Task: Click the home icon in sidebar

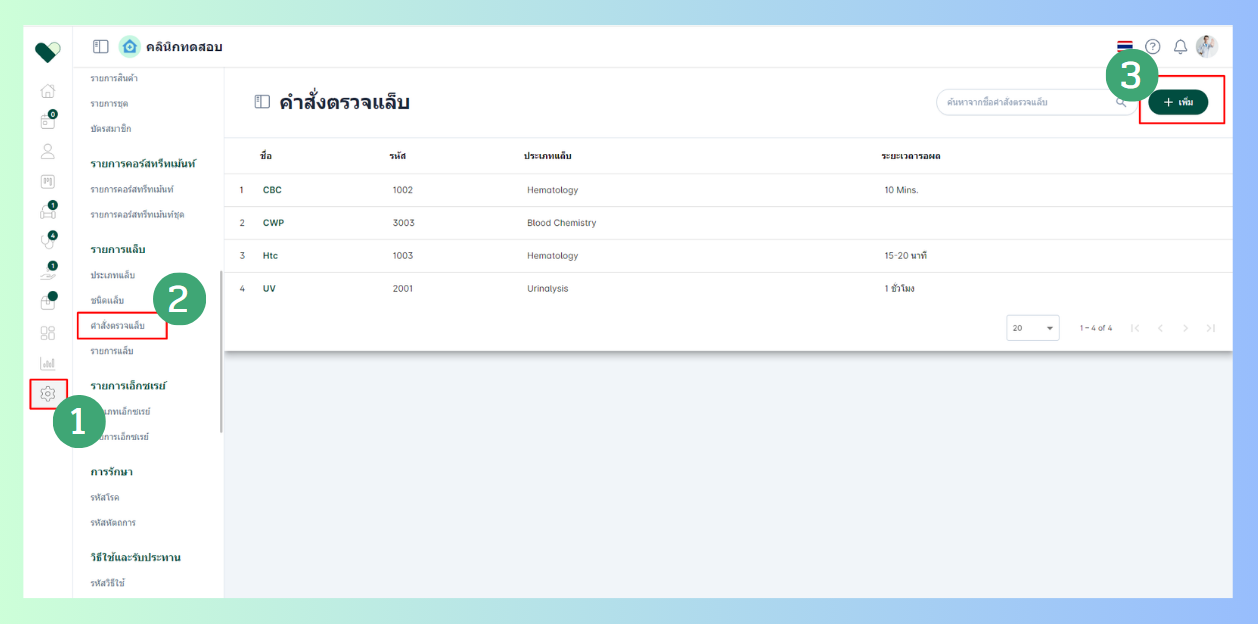Action: [48, 91]
